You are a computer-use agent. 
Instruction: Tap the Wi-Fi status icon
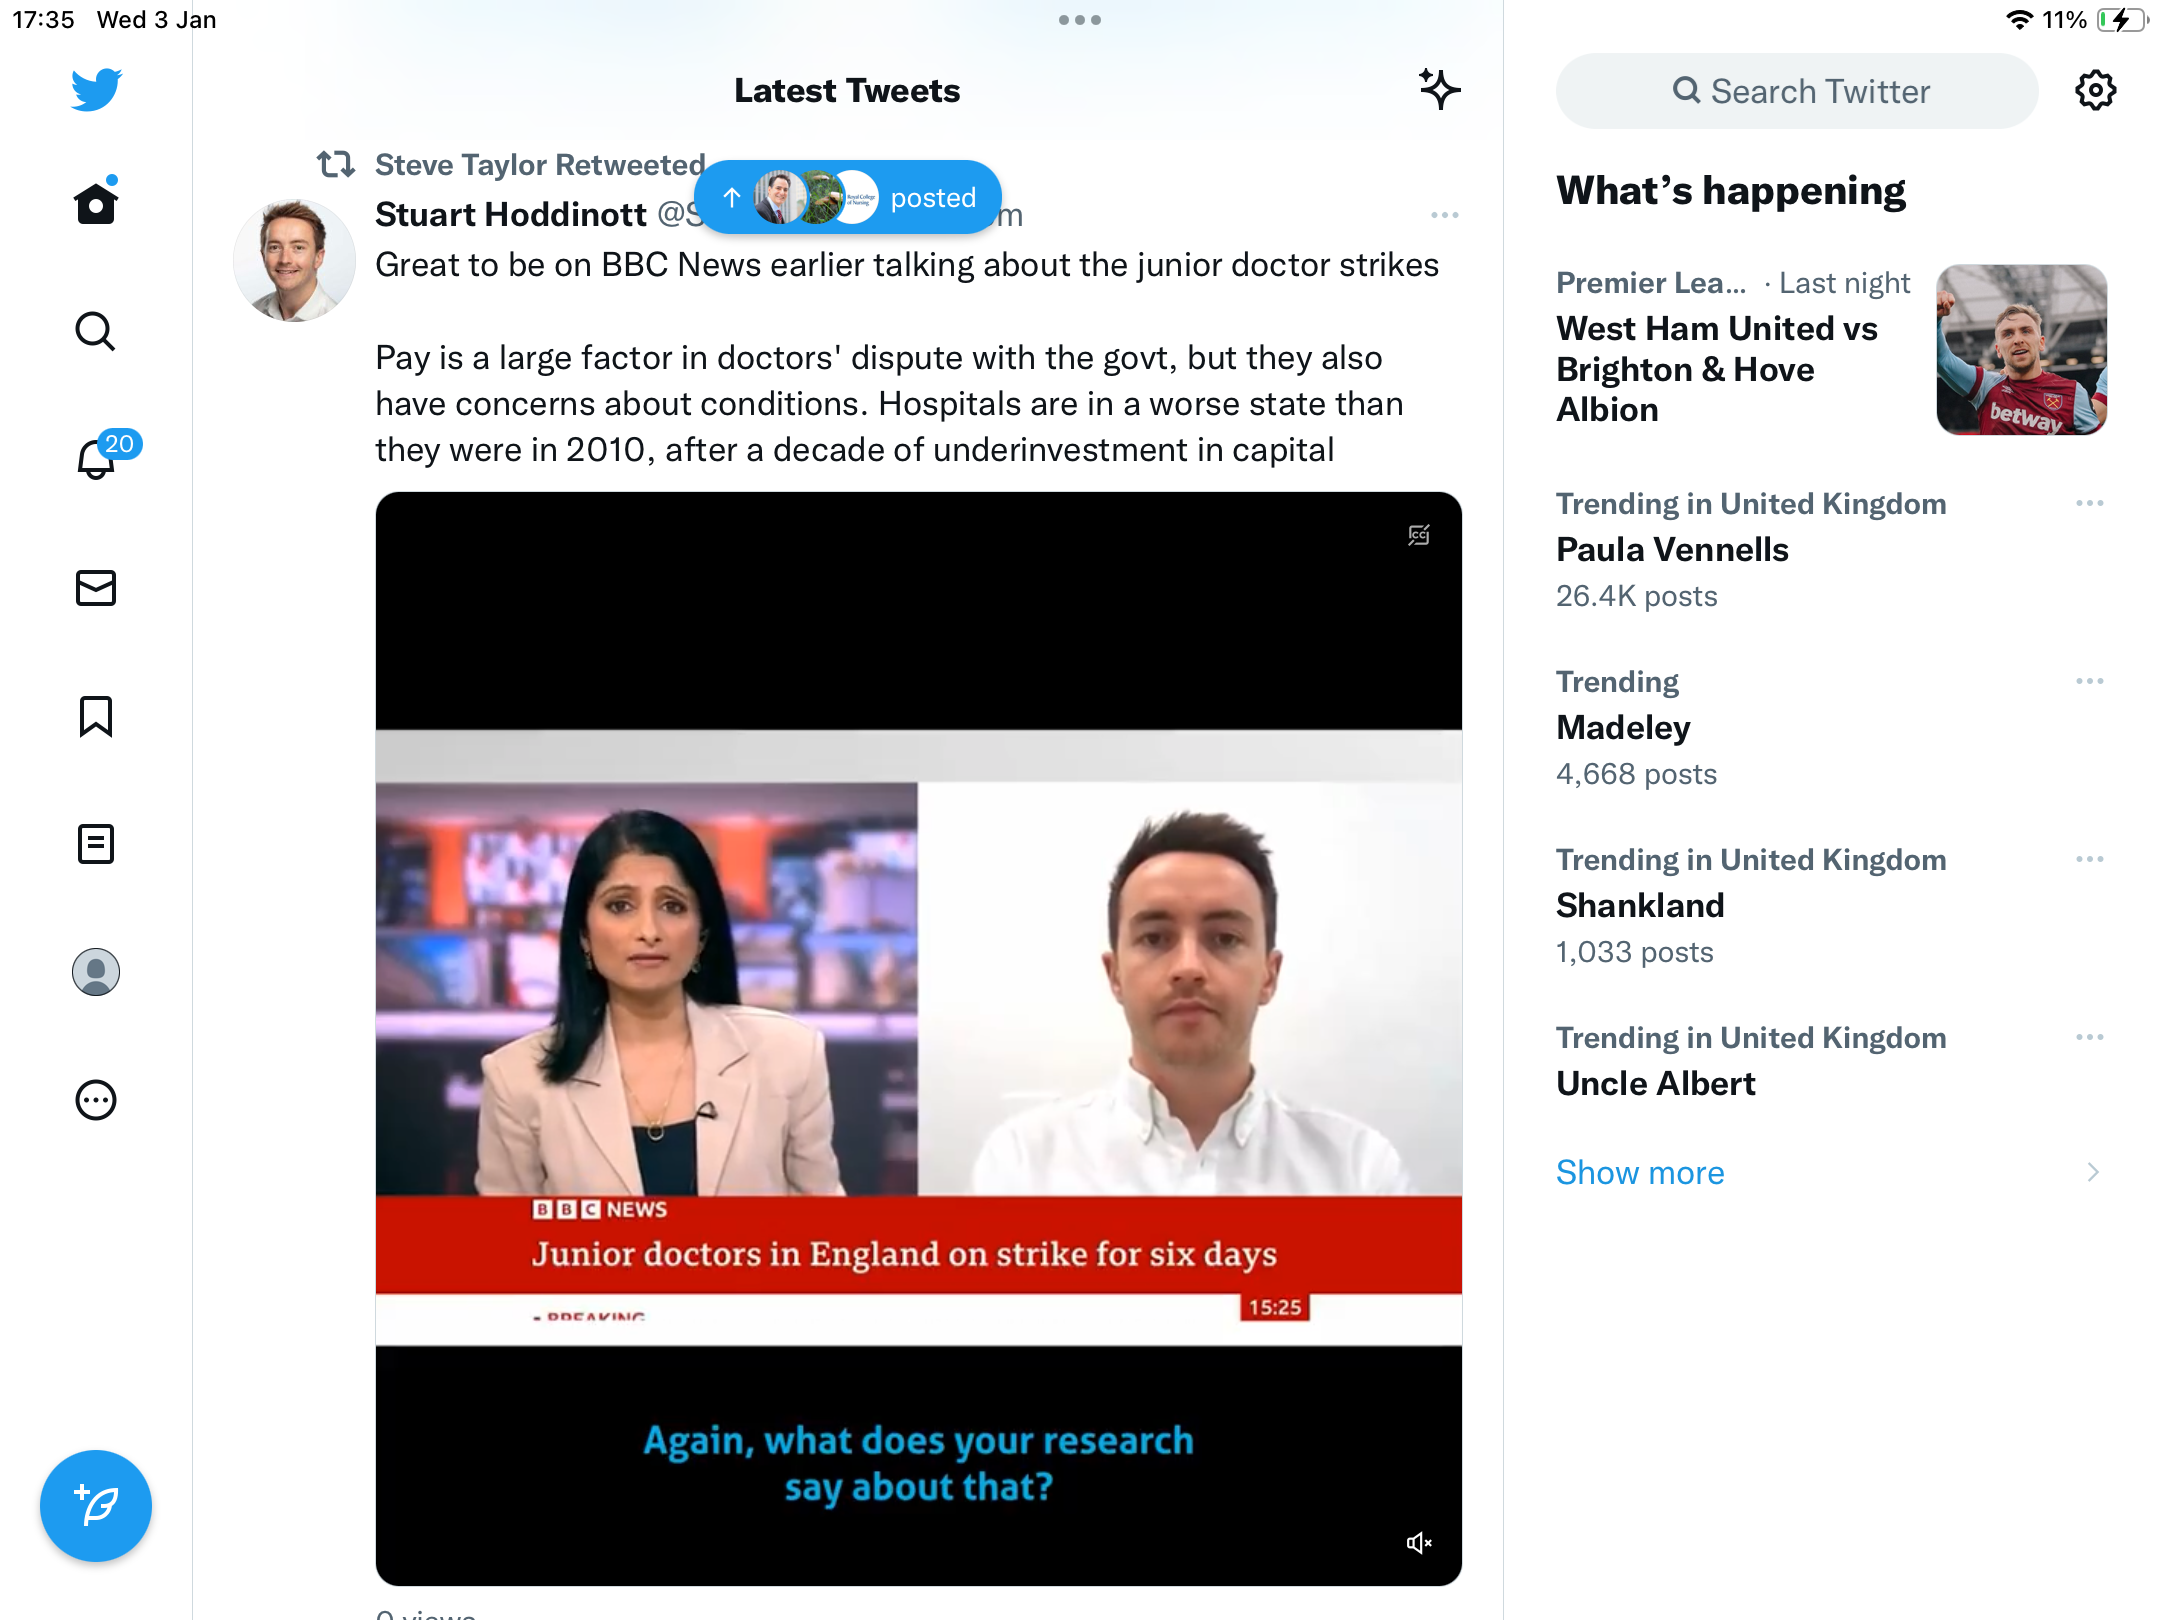2019,20
